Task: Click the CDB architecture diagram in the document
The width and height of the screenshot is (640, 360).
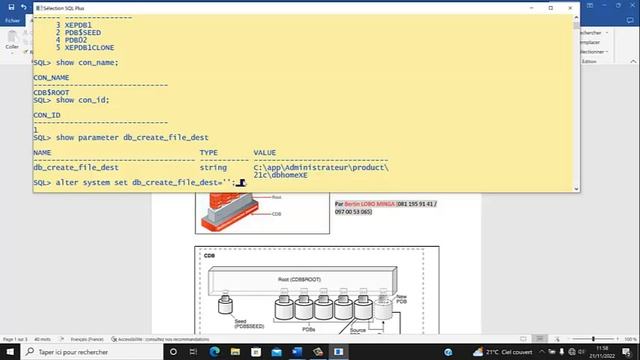Action: tap(317, 290)
